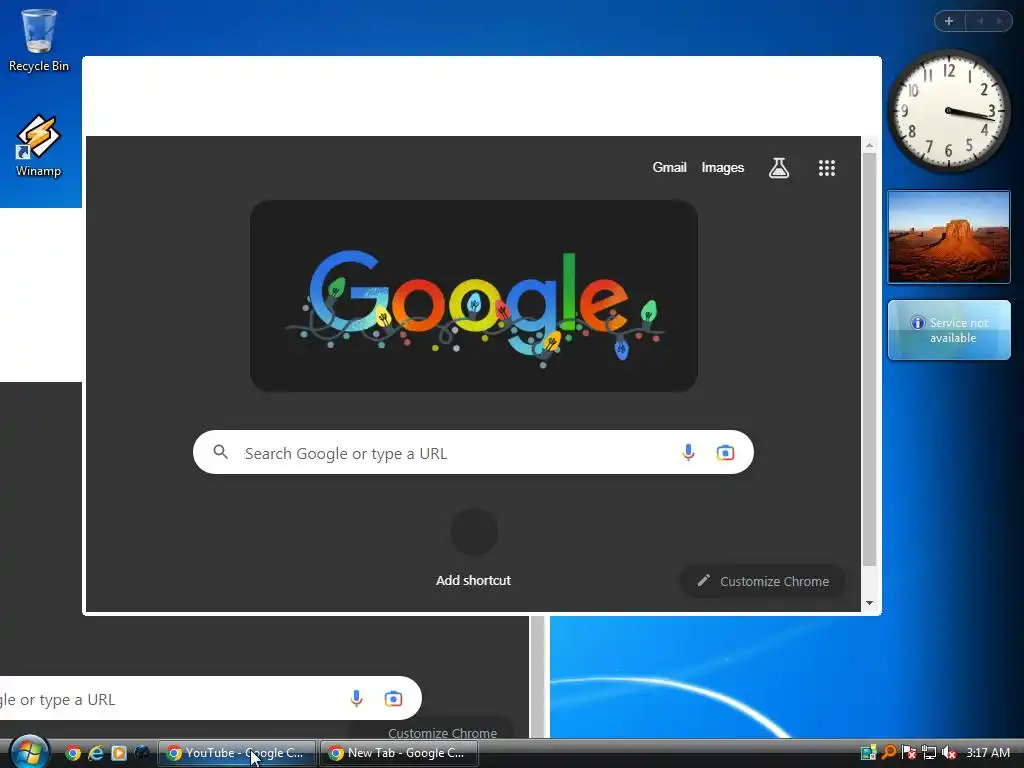
Task: Click the front window vertical scrollbar thumb
Action: 869,359
